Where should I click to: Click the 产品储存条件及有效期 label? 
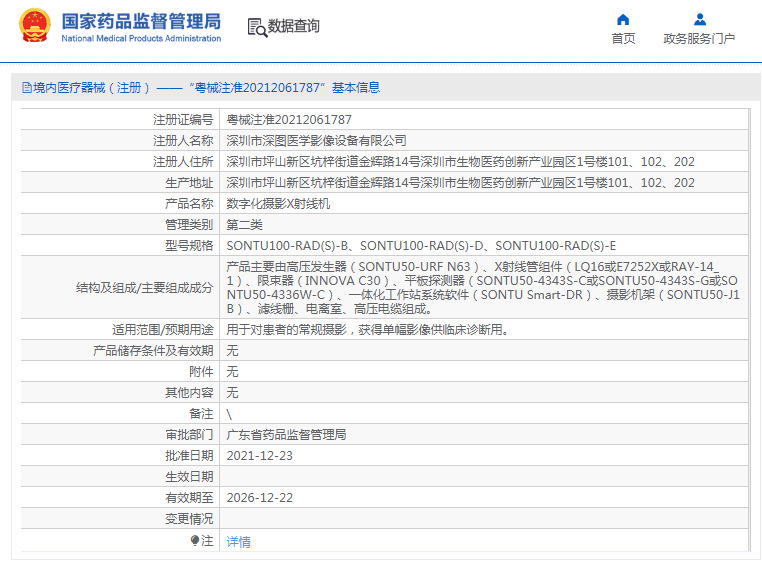point(153,350)
